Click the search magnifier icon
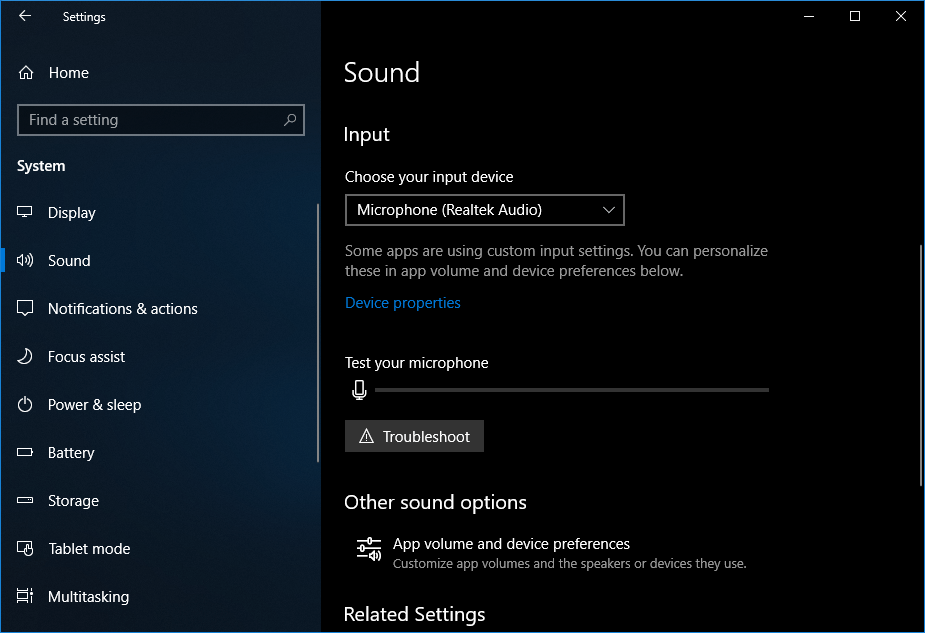The width and height of the screenshot is (925, 633). click(x=290, y=120)
